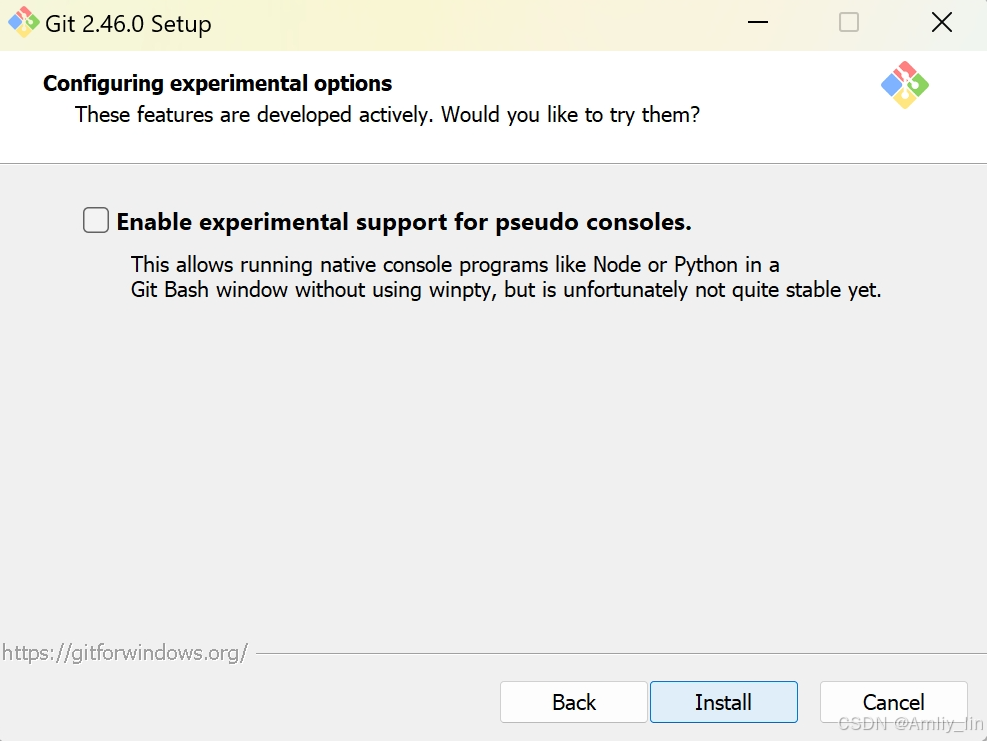
Task: Click the 'These features are developed actively' subtitle
Action: tap(387, 115)
